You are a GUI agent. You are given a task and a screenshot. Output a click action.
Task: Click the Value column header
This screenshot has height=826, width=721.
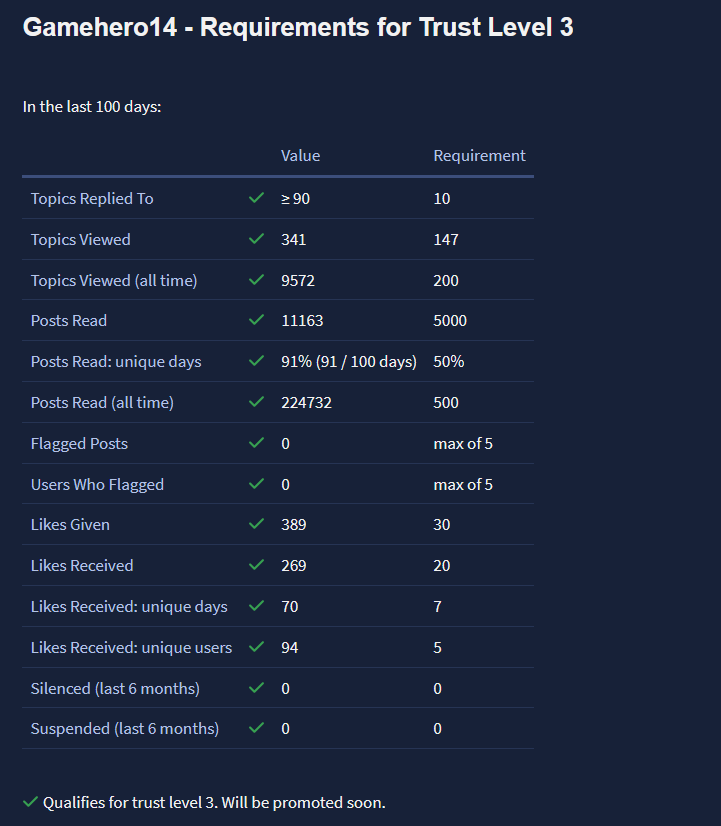click(x=300, y=155)
